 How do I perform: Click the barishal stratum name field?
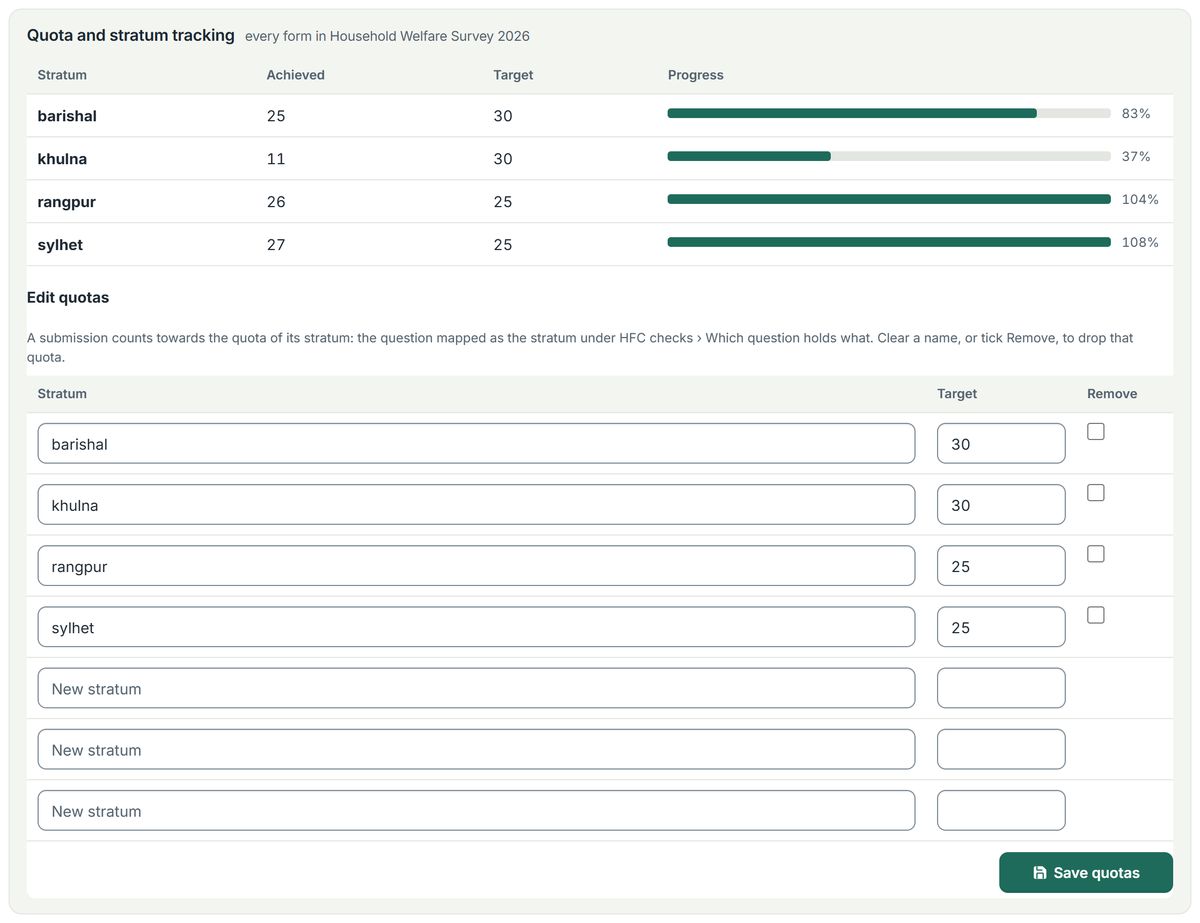click(x=476, y=444)
